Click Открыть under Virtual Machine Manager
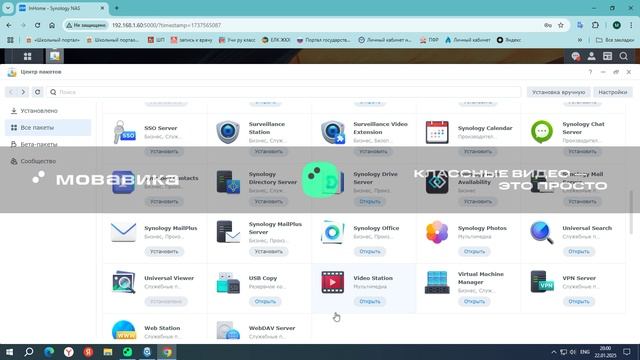This screenshot has height=360, width=640. pos(474,301)
